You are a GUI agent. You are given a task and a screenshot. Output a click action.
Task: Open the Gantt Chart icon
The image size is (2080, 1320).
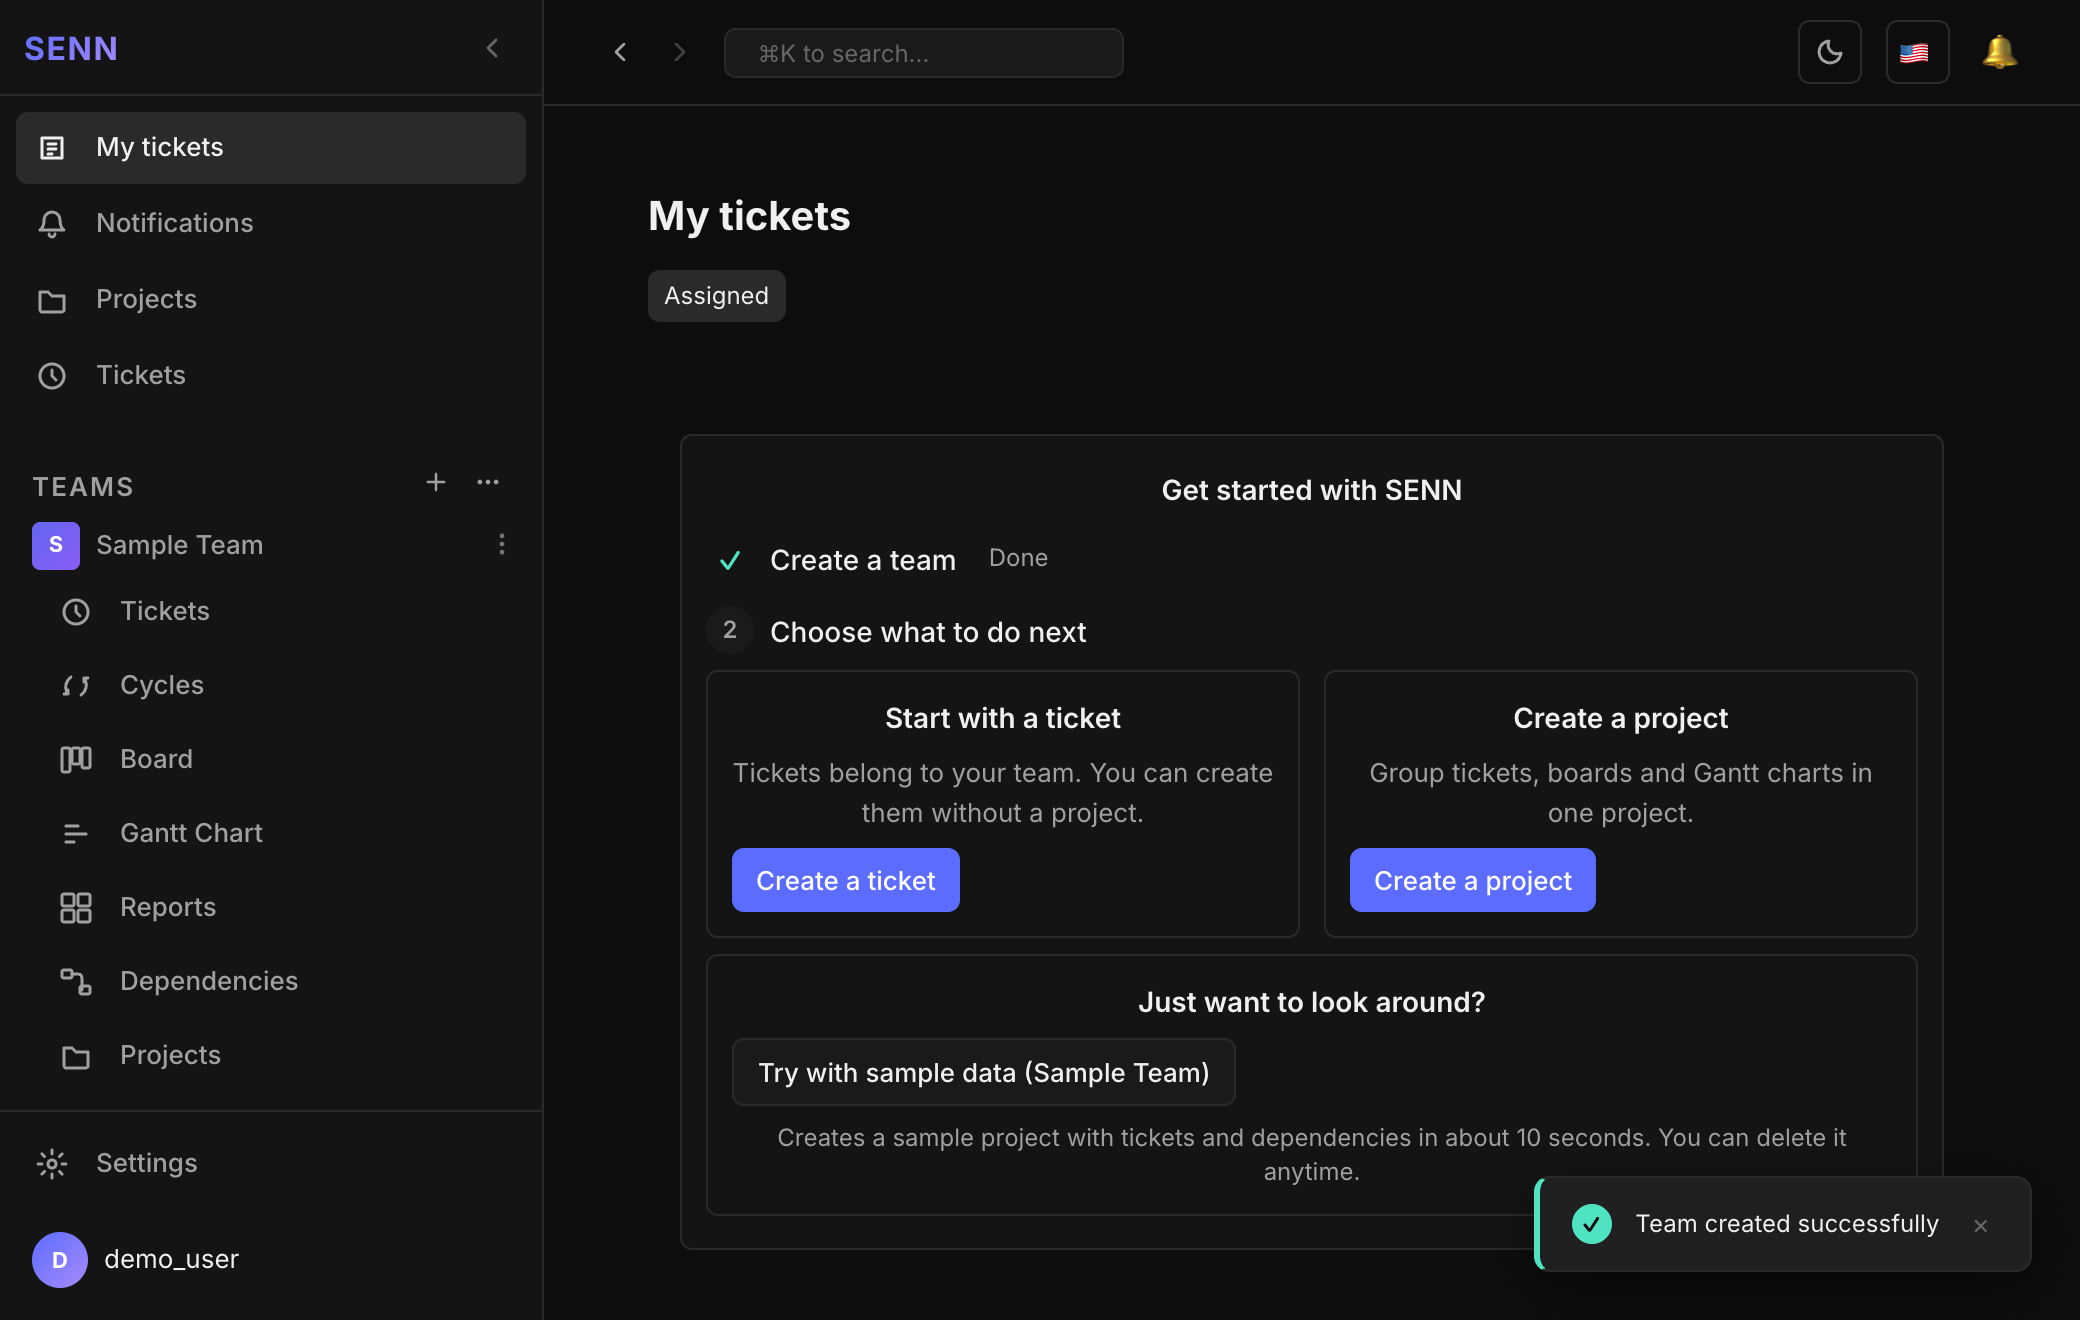point(76,833)
